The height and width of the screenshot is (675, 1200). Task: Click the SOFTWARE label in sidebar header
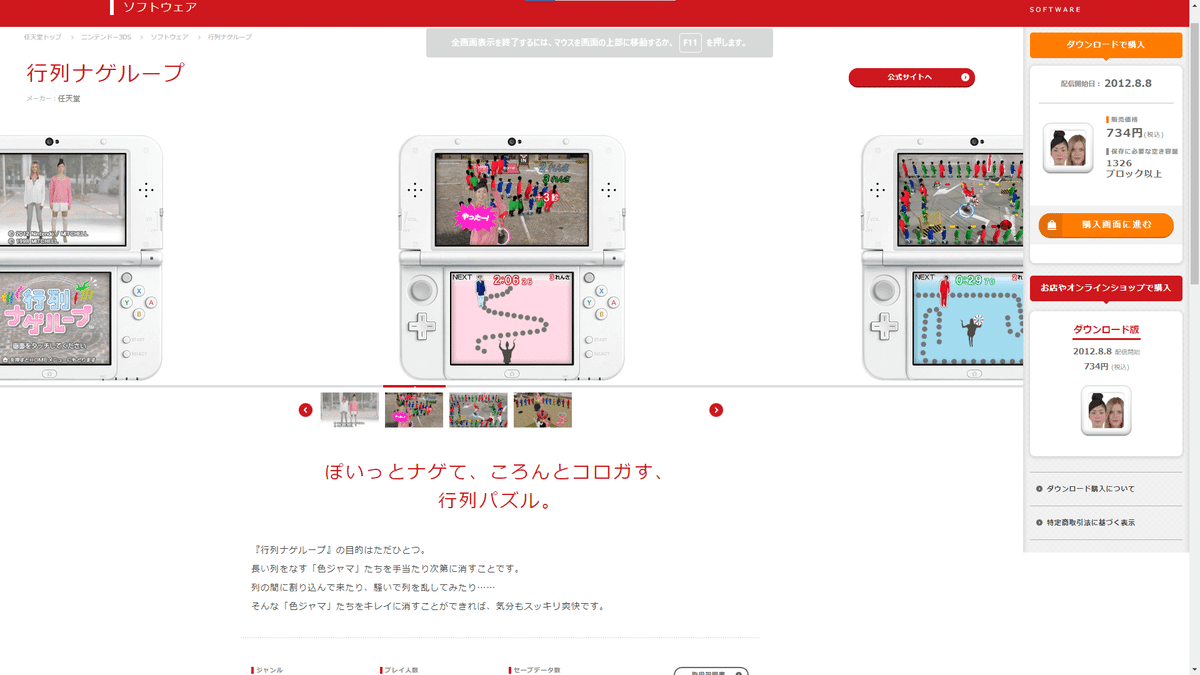click(1055, 10)
